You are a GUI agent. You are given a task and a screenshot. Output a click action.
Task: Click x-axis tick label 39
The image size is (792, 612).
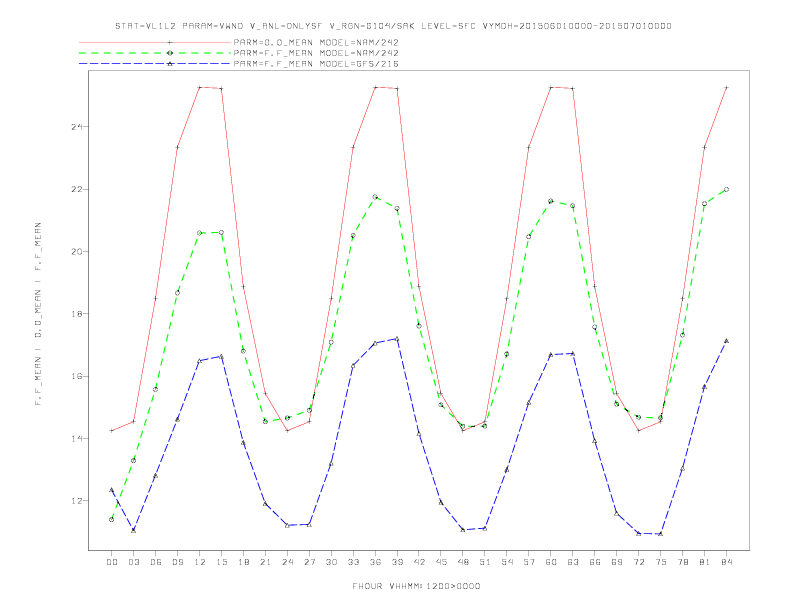397,562
